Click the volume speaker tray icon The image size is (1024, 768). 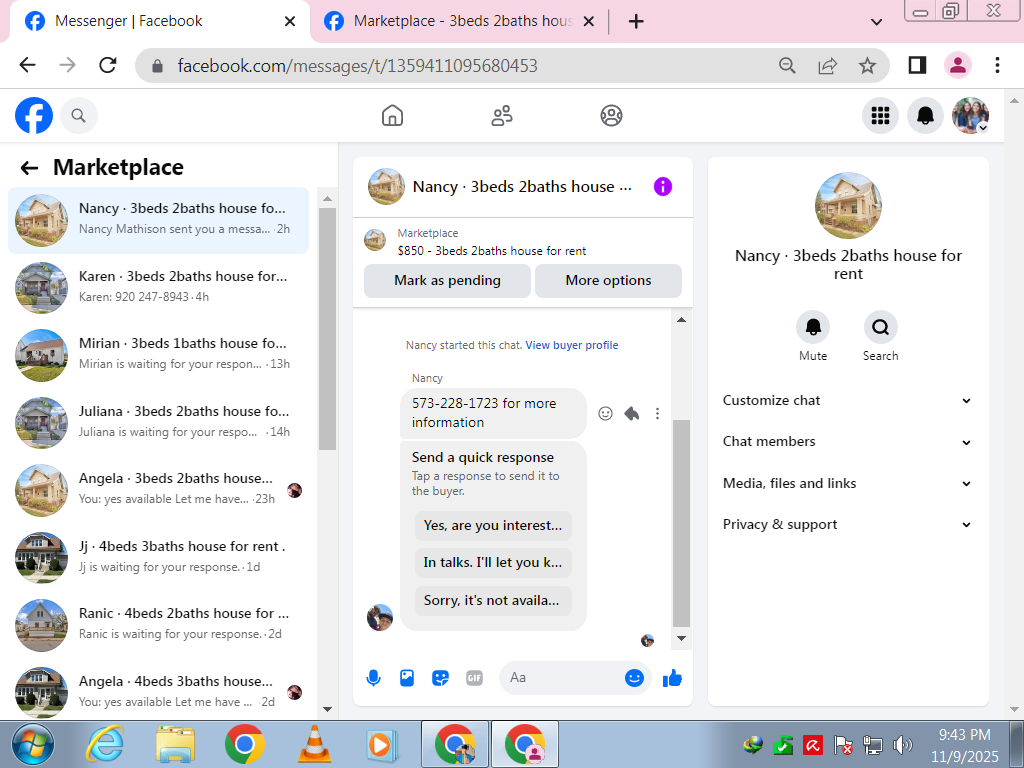click(x=903, y=744)
